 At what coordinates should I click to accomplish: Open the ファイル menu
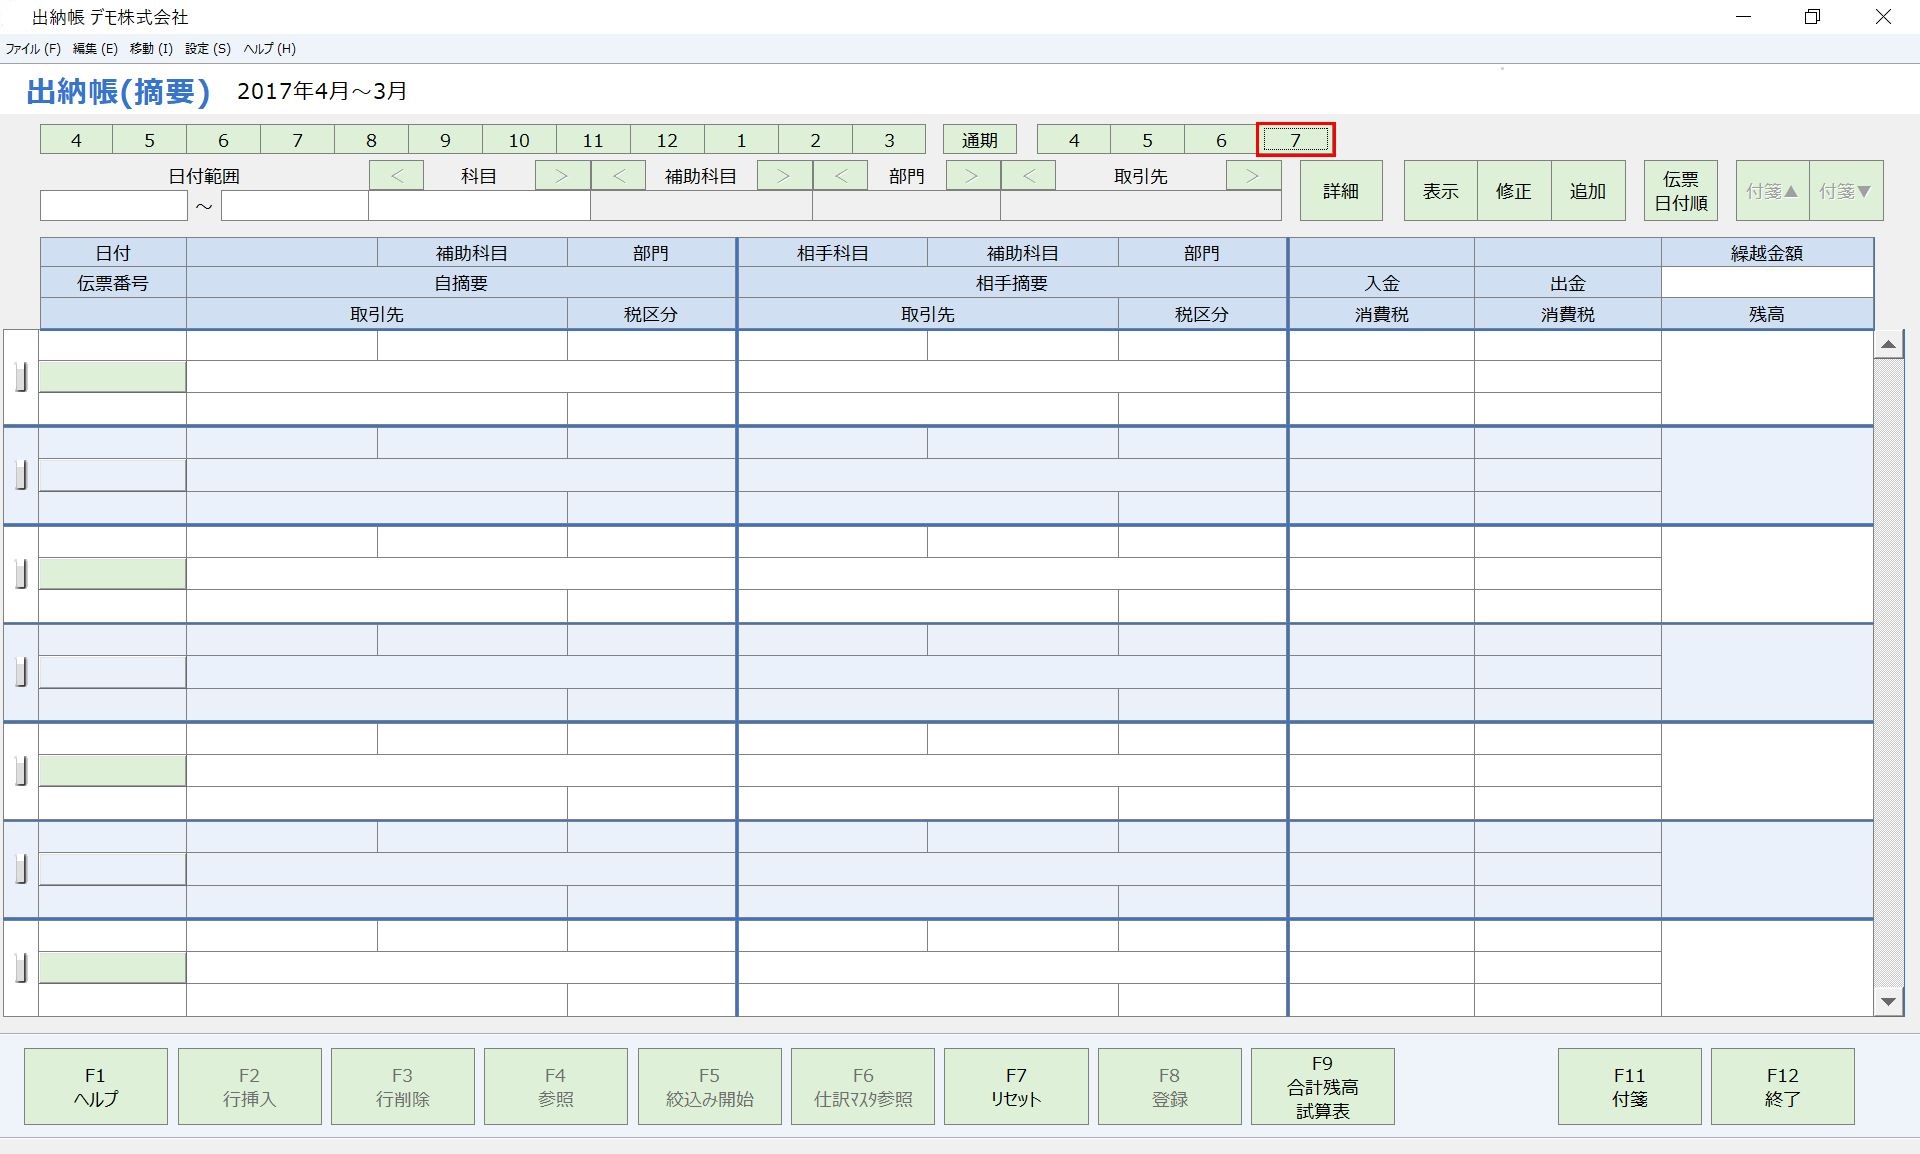(31, 48)
